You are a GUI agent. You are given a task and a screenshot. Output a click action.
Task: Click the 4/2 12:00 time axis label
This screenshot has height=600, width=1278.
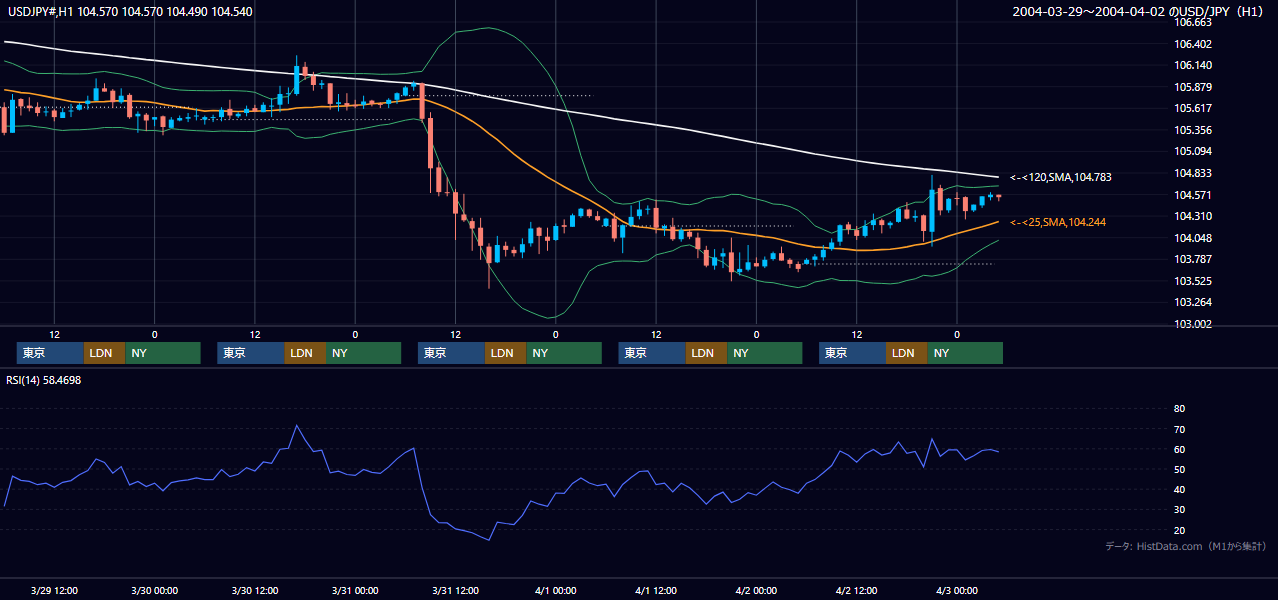[856, 590]
